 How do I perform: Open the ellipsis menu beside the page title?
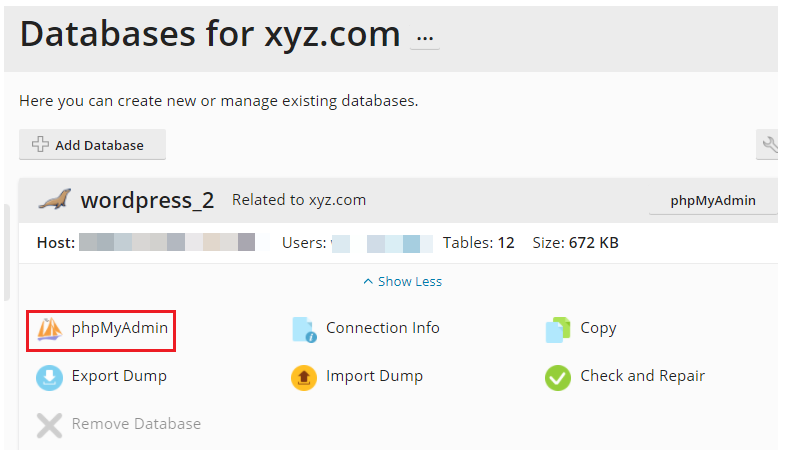[425, 38]
